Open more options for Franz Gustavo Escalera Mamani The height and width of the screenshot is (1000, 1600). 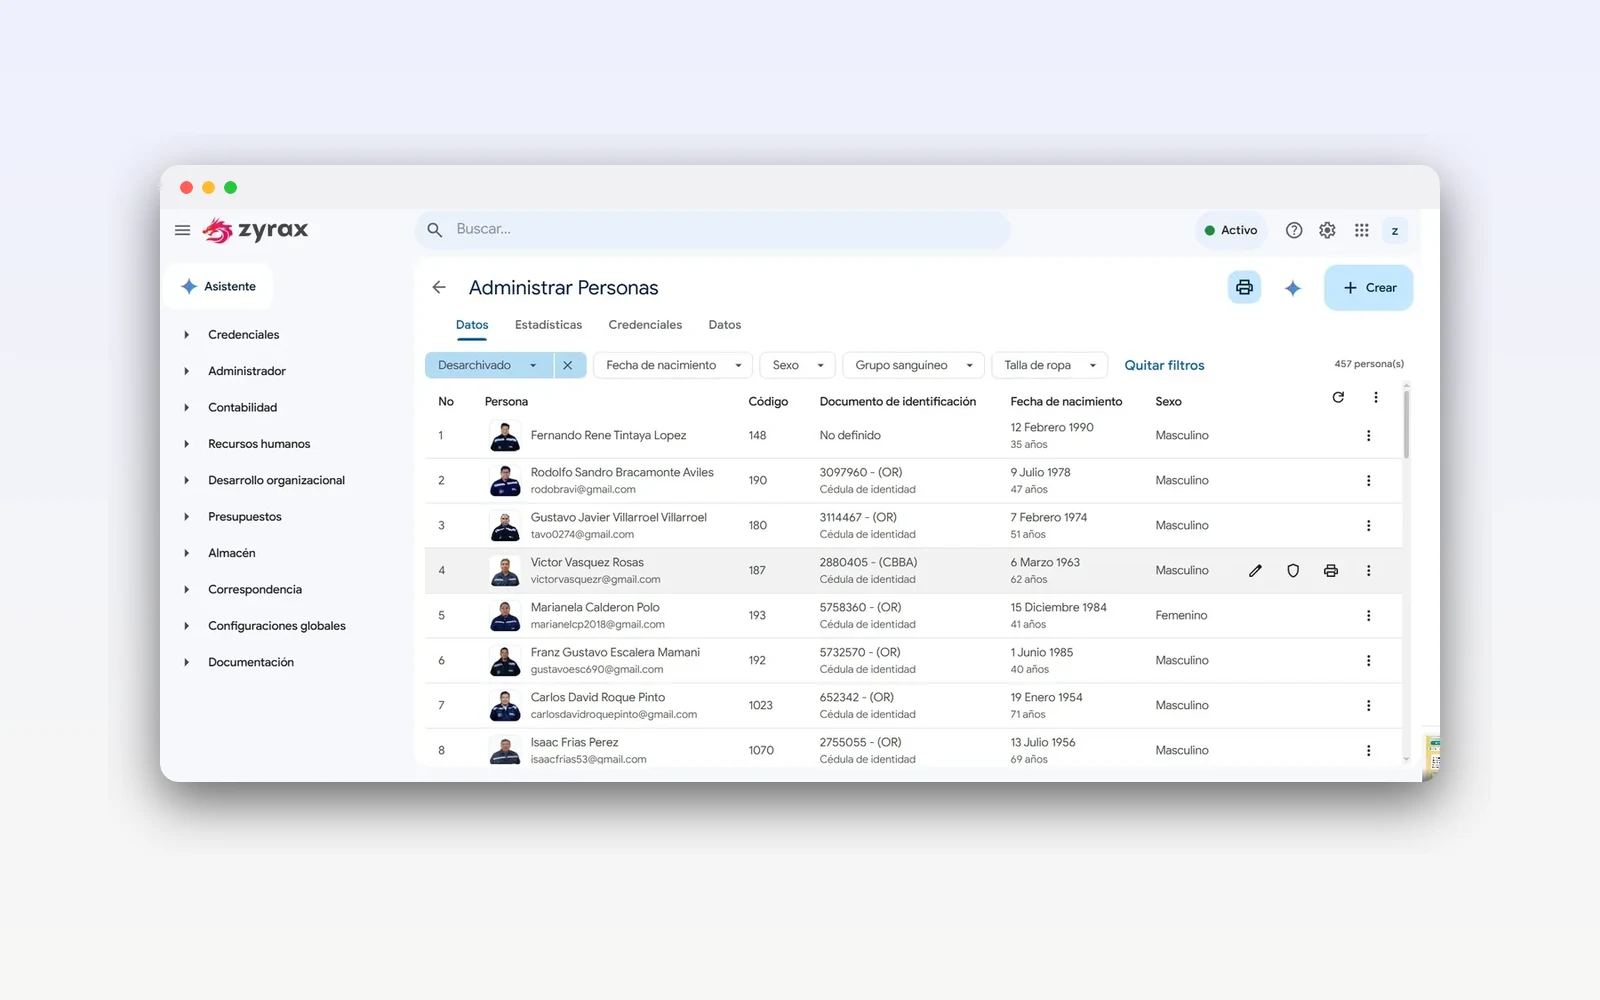tap(1369, 661)
